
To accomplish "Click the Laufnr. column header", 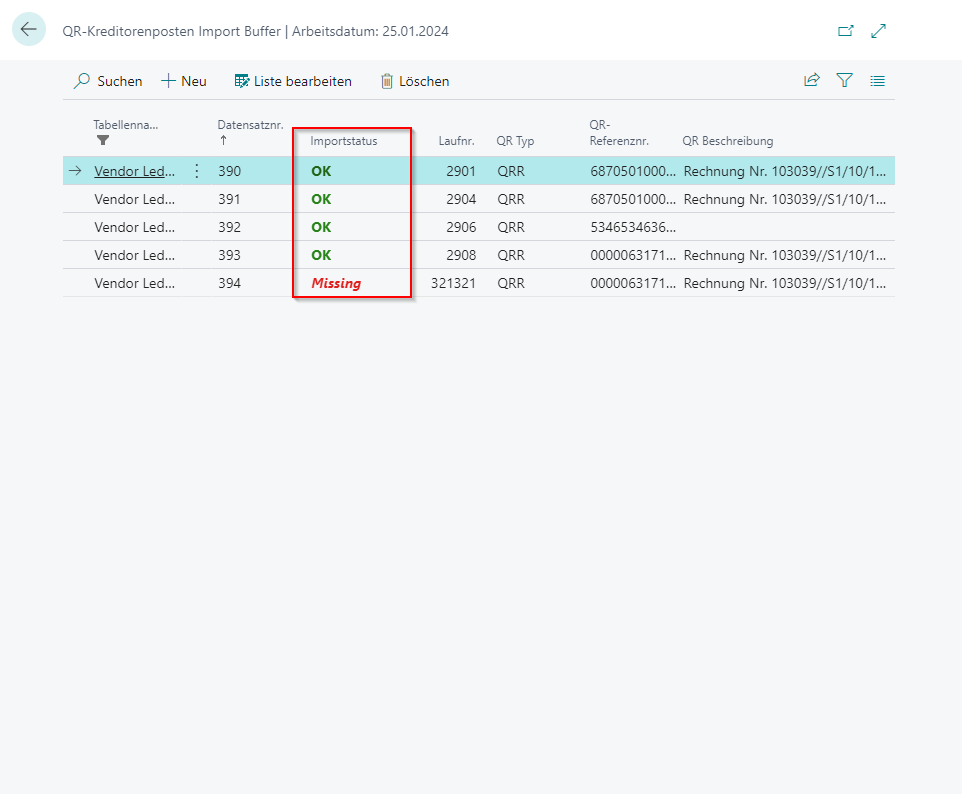I will coord(457,141).
